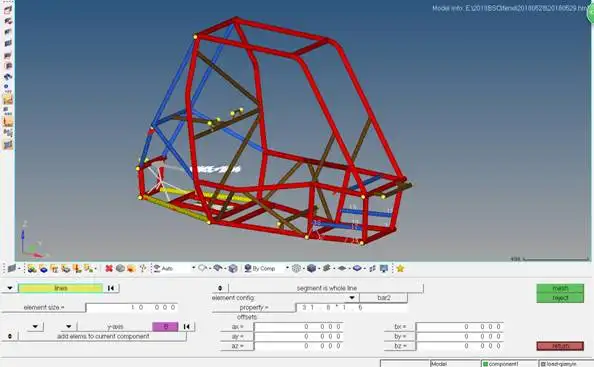Click the green component1 color swatch in status bar

click(x=485, y=364)
